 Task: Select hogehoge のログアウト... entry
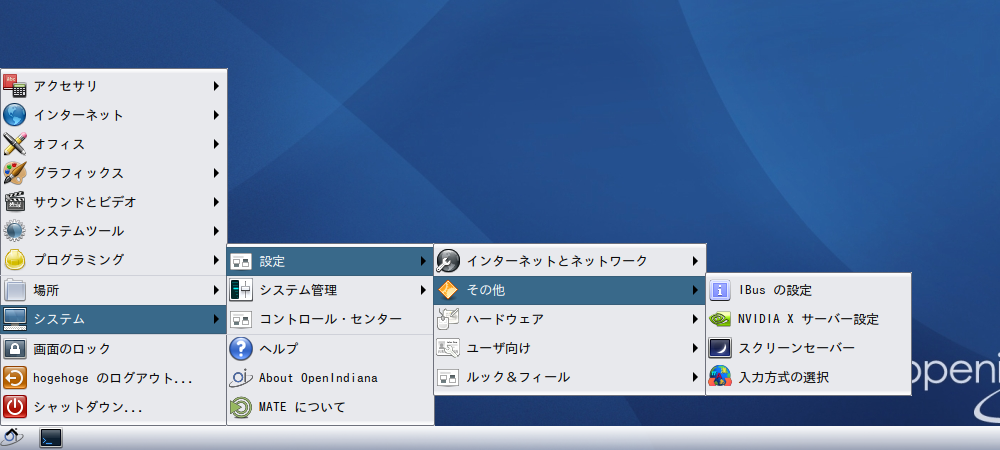[114, 378]
